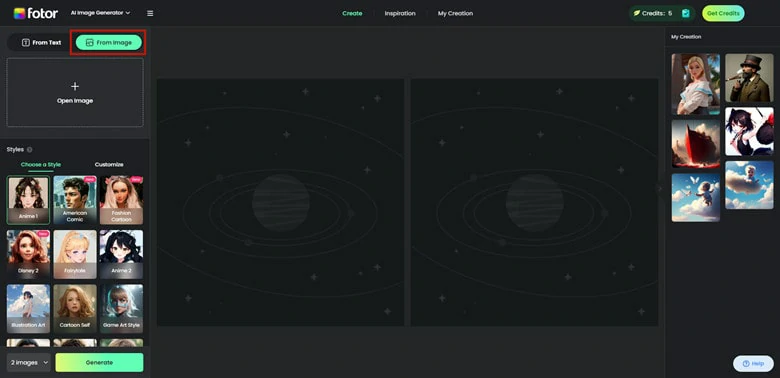Click the My Creation panel heading
Image resolution: width=780 pixels, height=378 pixels.
click(x=686, y=37)
